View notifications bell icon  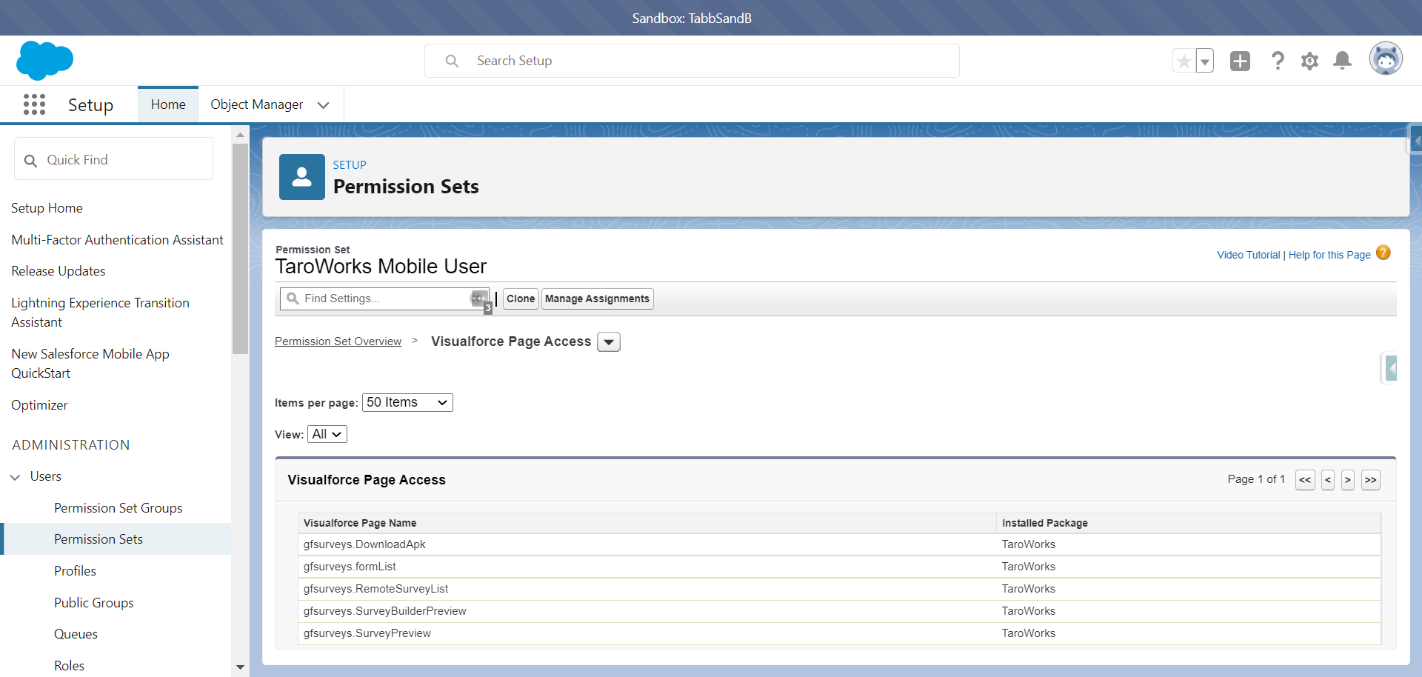1343,61
